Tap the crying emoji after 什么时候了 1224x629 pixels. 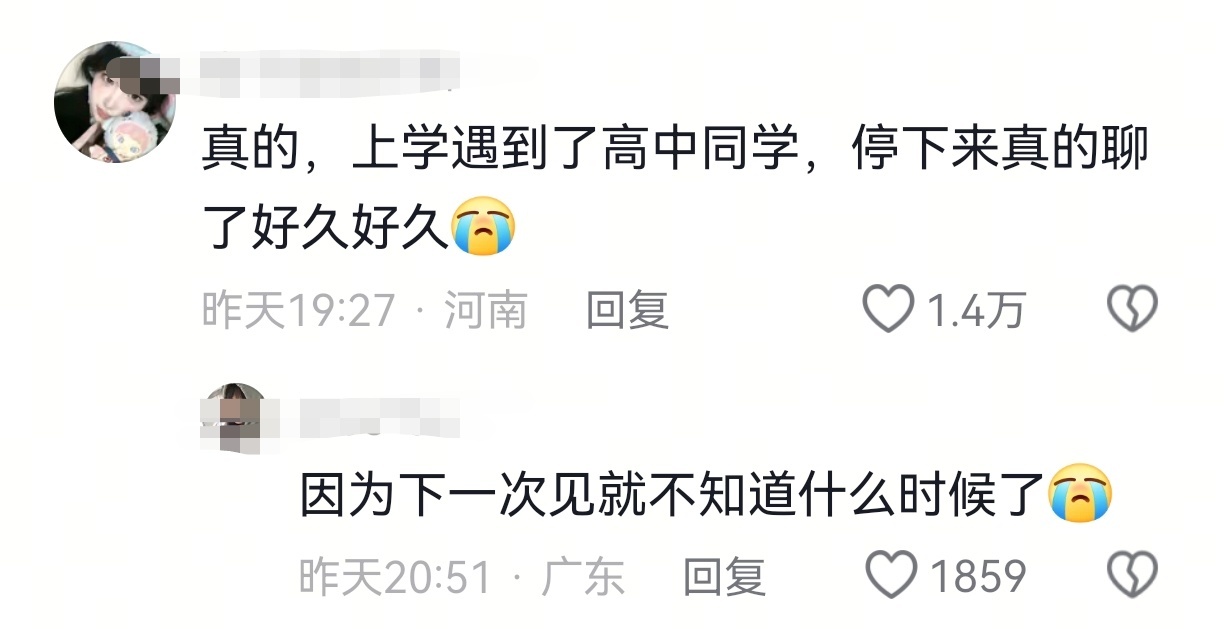coord(1082,494)
